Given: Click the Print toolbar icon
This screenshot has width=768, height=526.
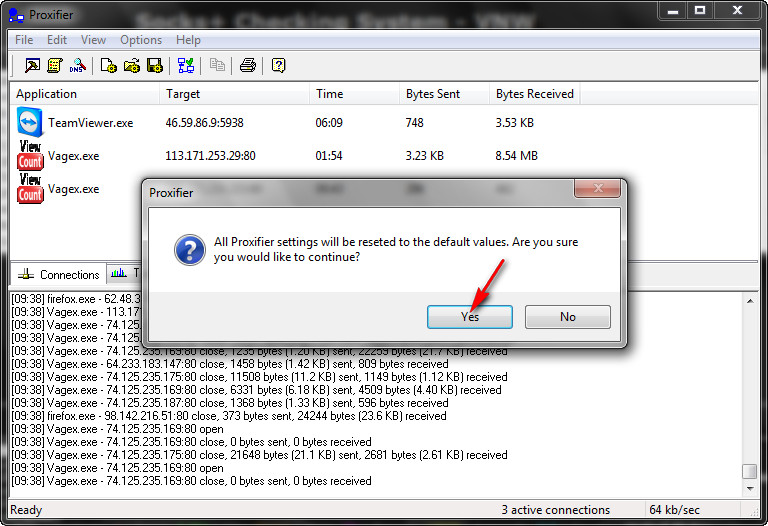Looking at the screenshot, I should (248, 65).
